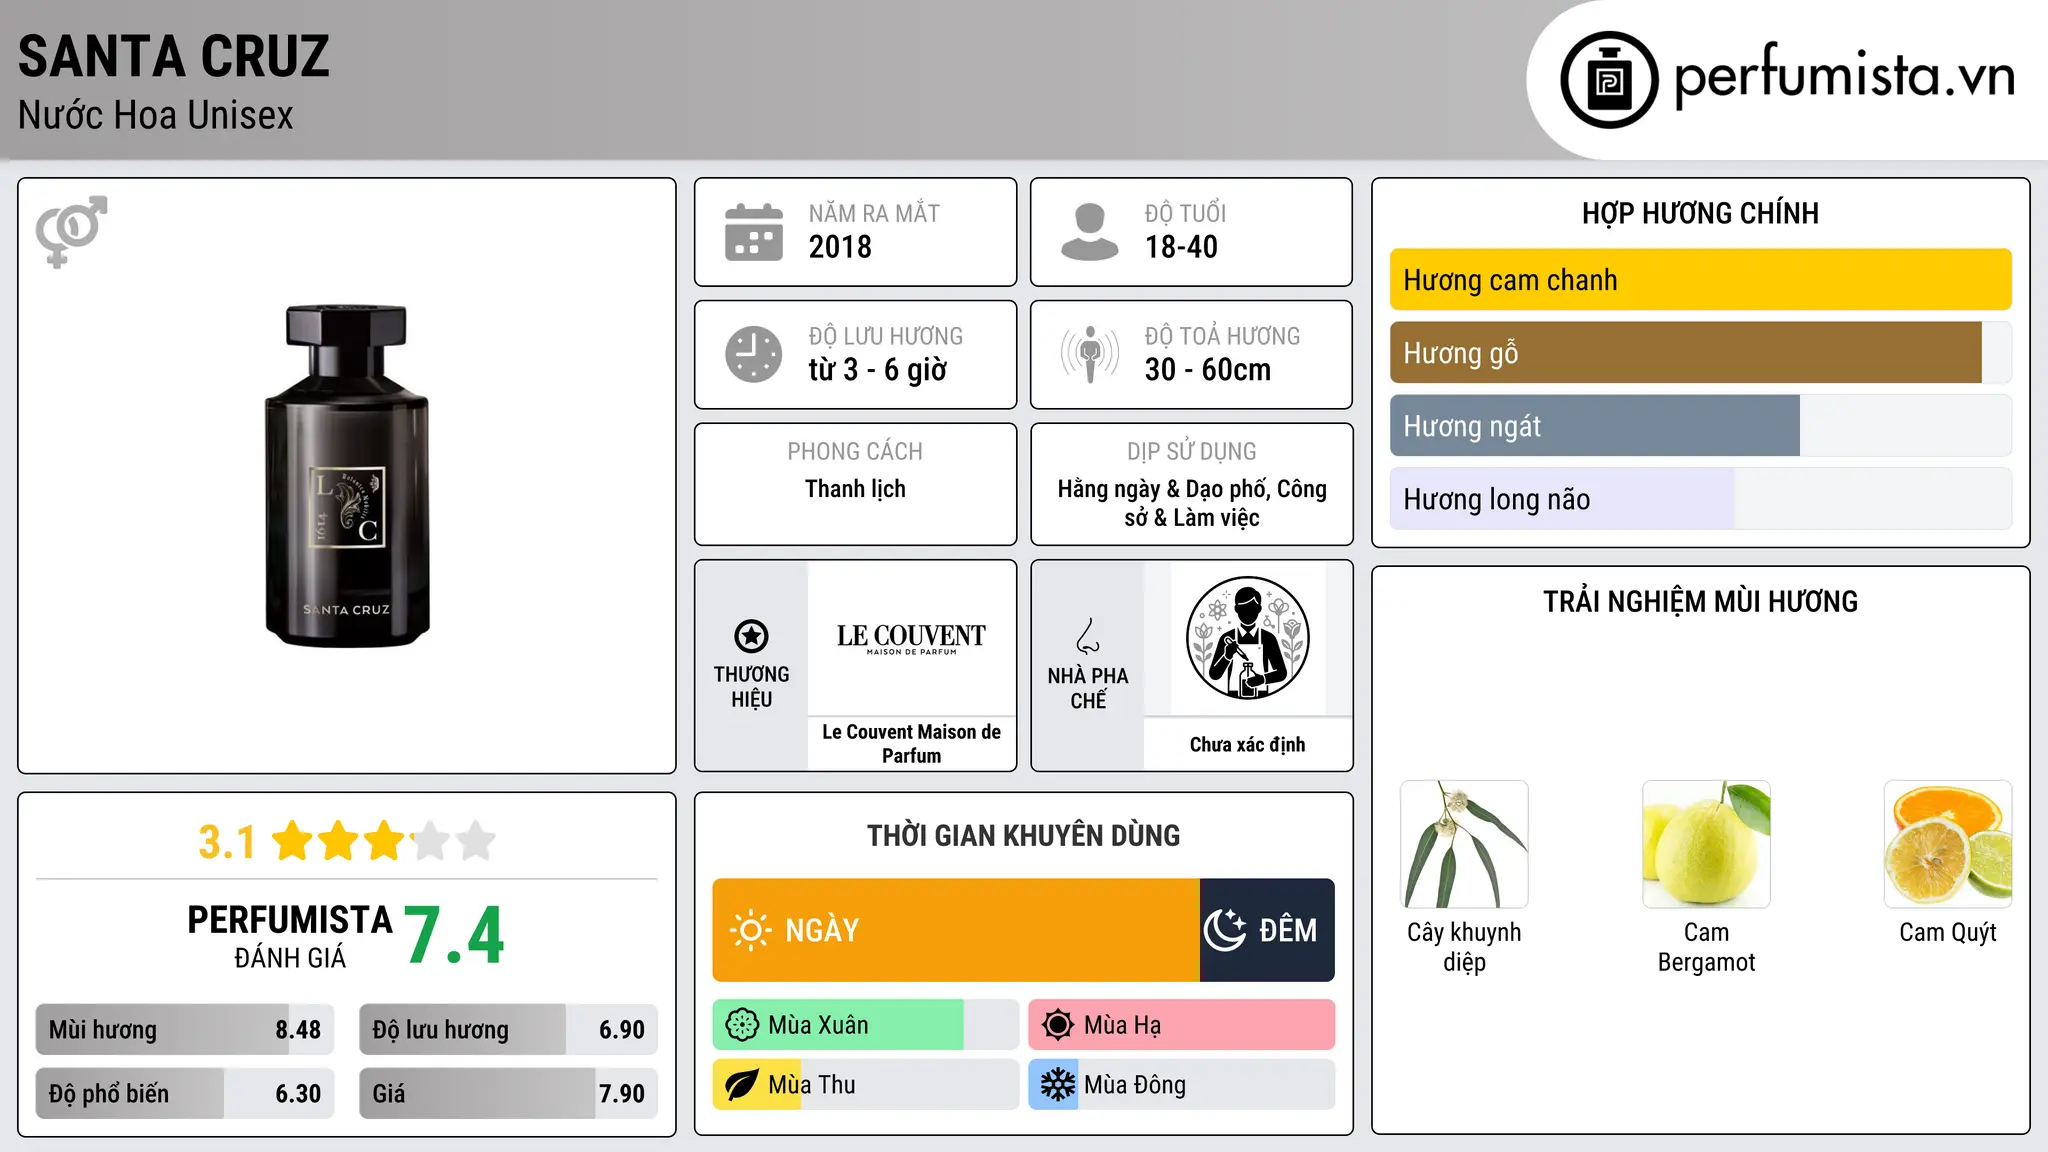Viewport: 2048px width, 1152px height.
Task: Open the Cây khuynh diệp eucalyptus image
Action: point(1464,844)
